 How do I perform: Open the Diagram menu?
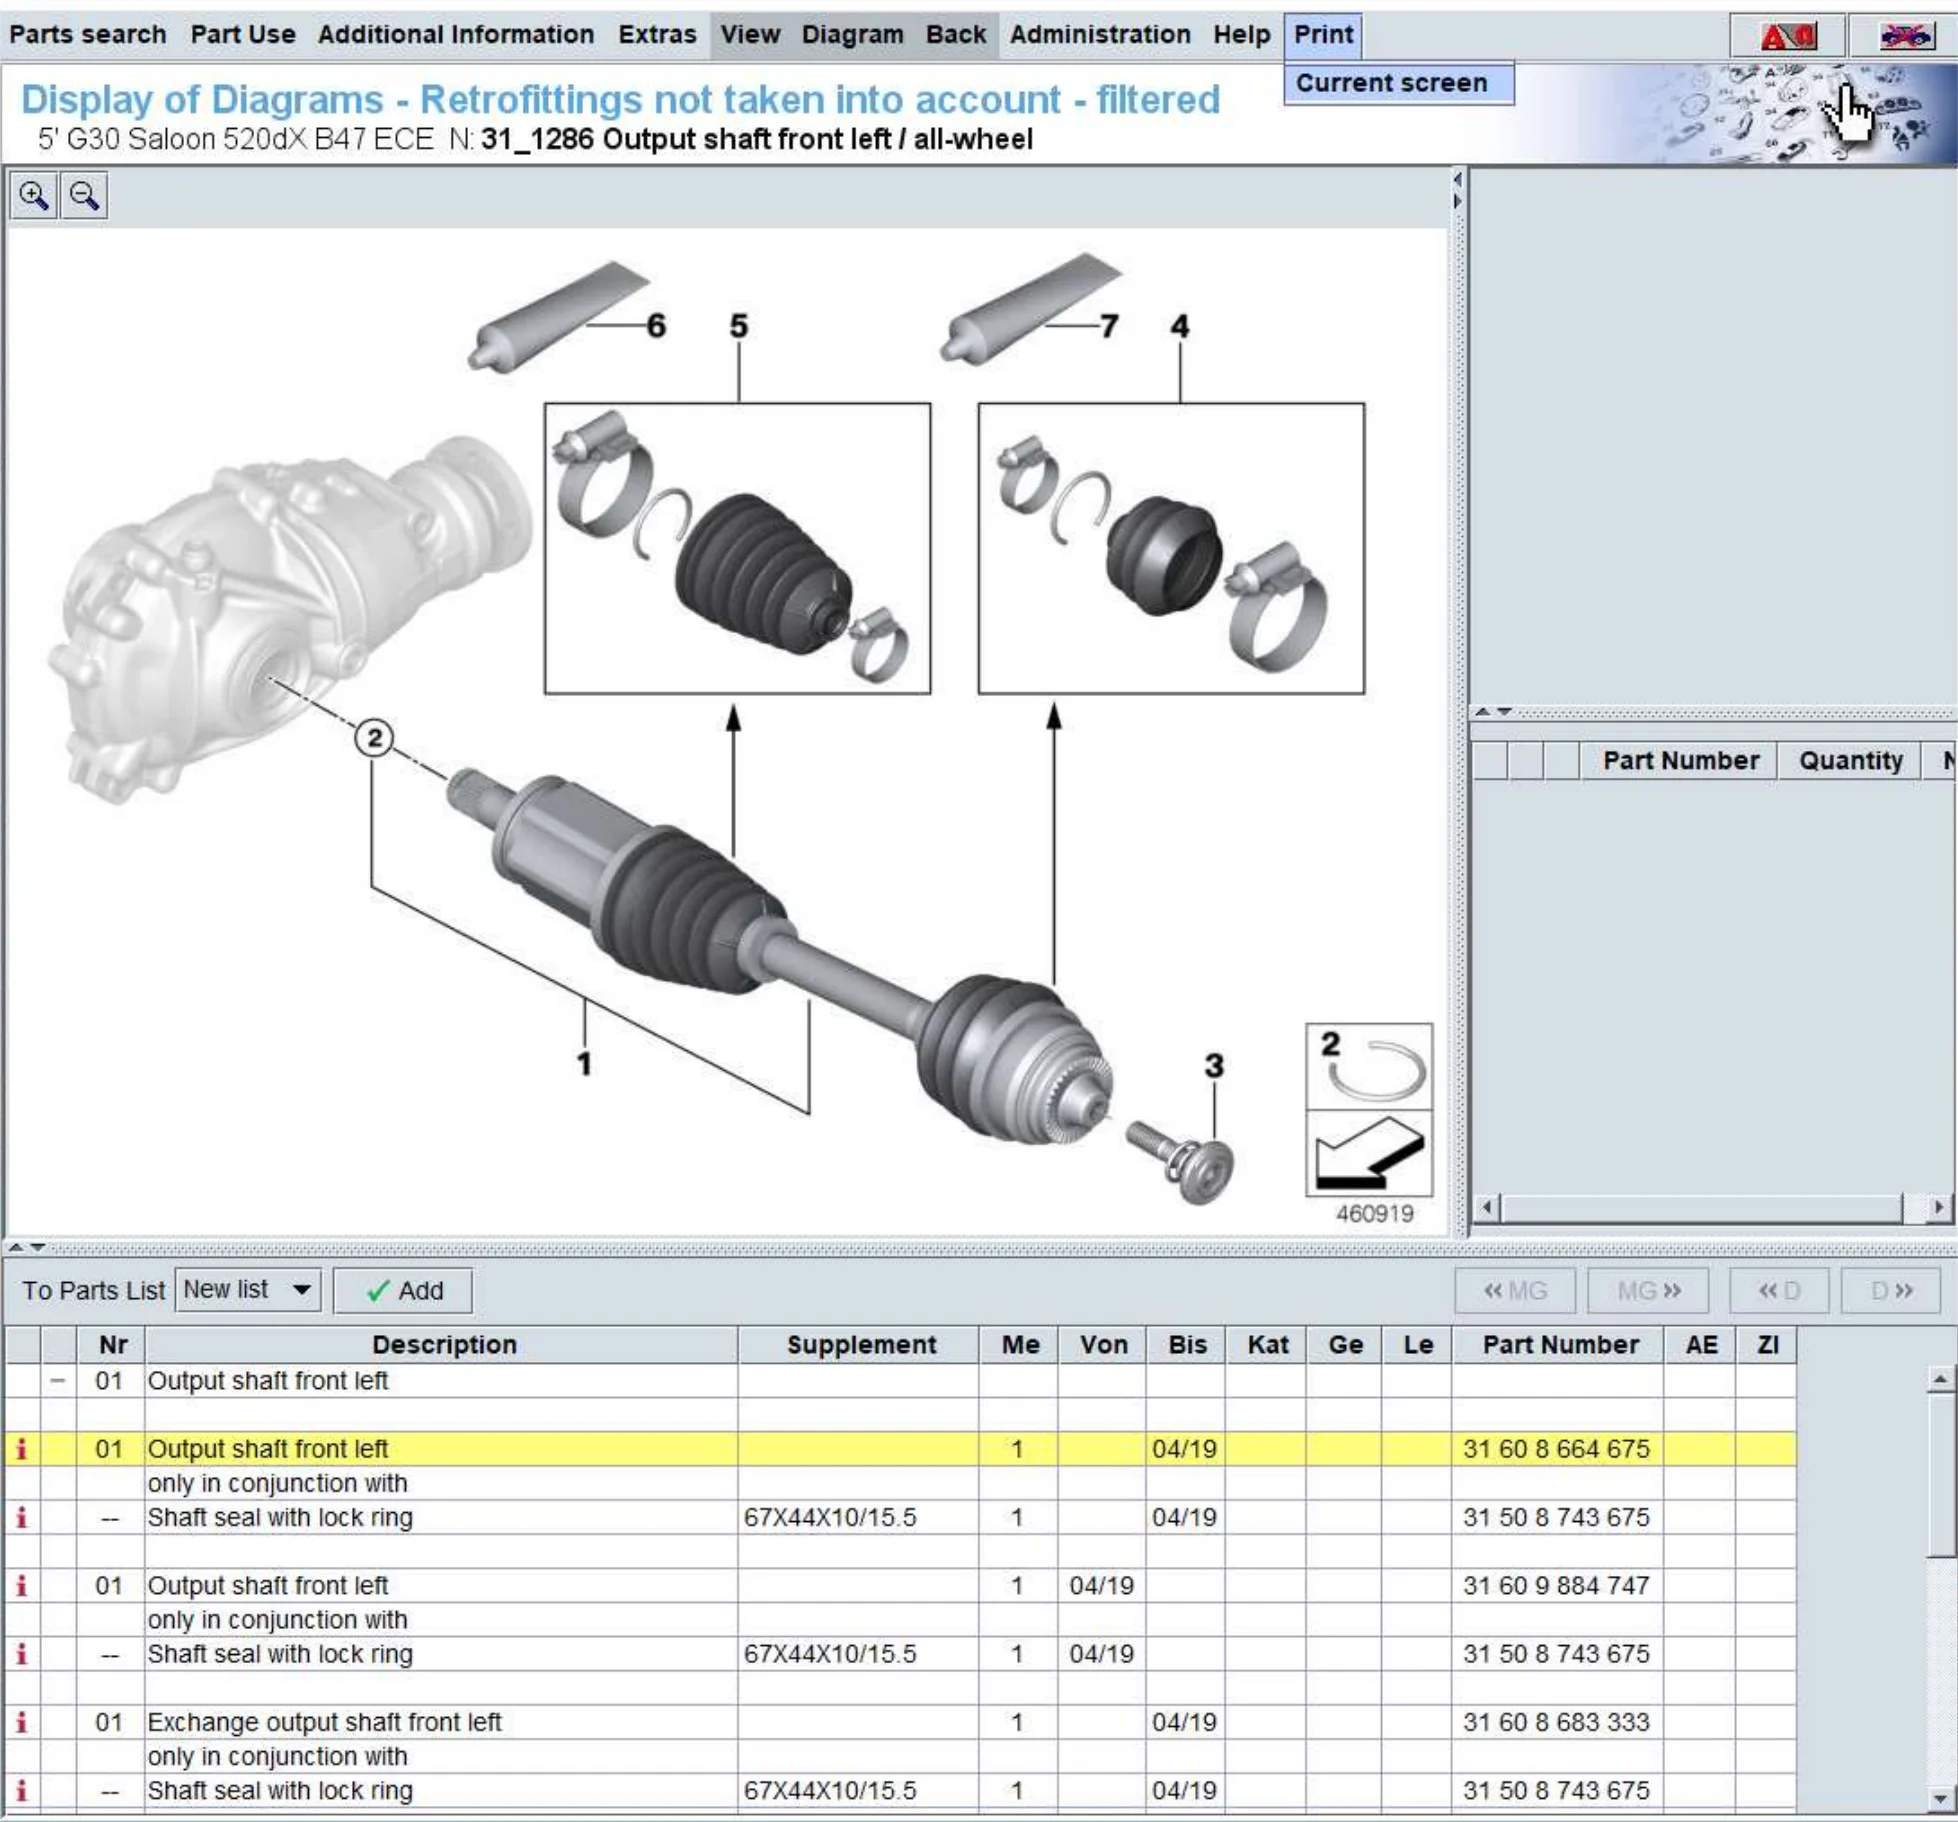click(852, 34)
